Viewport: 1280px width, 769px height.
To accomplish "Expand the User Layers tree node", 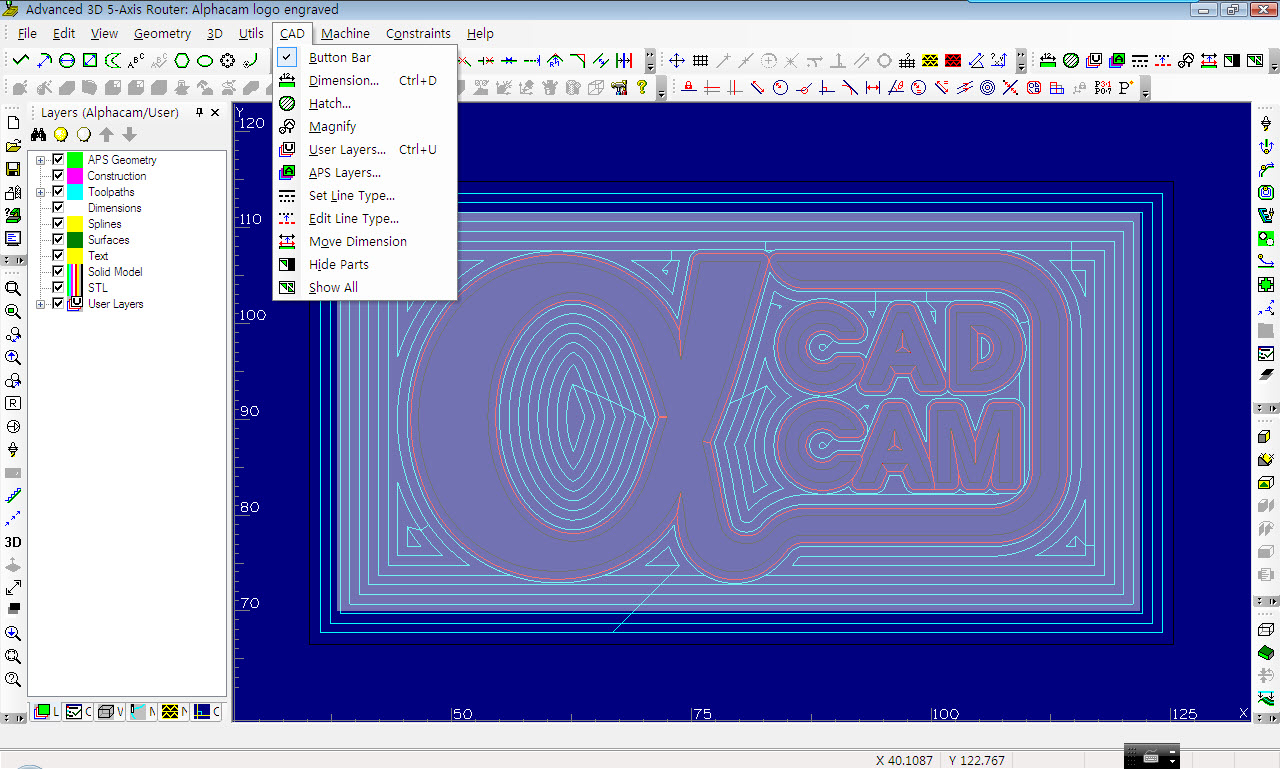I will [x=41, y=304].
